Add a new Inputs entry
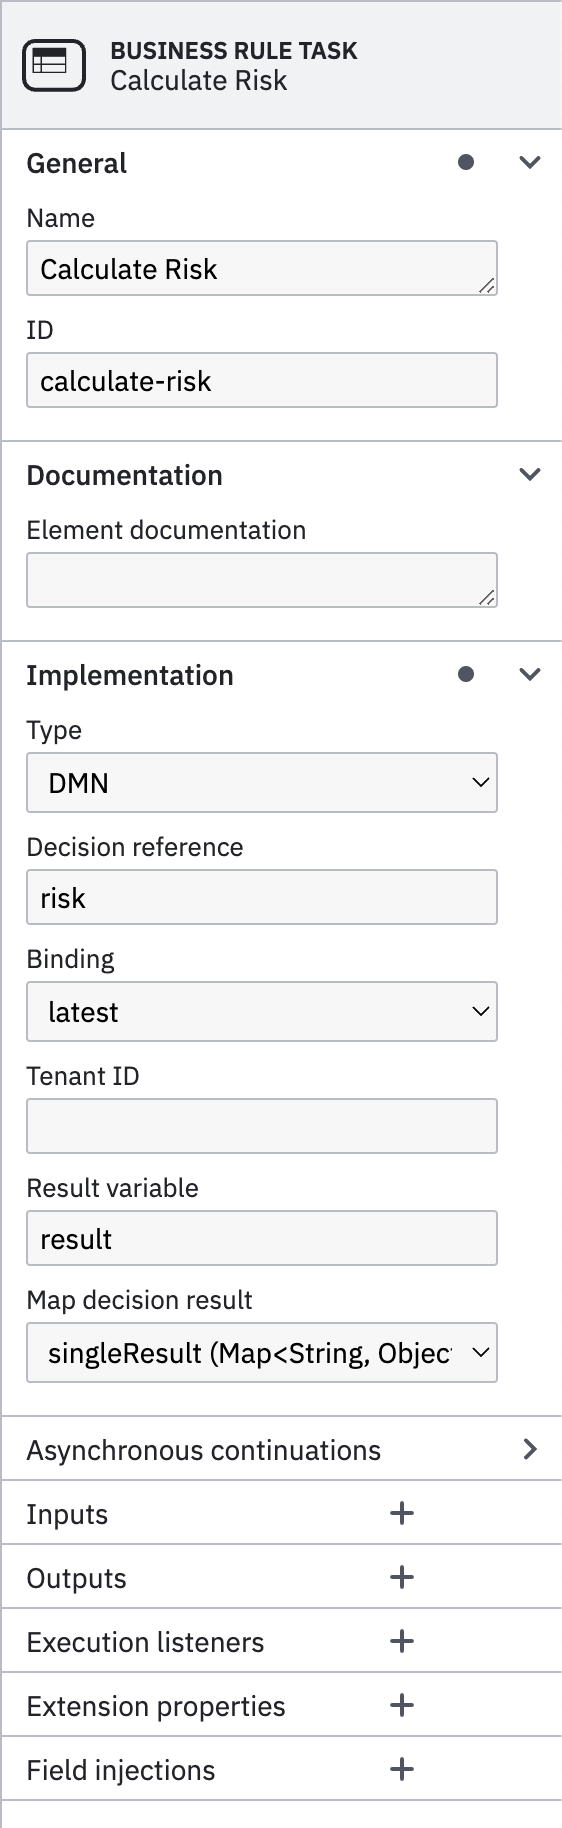 (x=402, y=1513)
